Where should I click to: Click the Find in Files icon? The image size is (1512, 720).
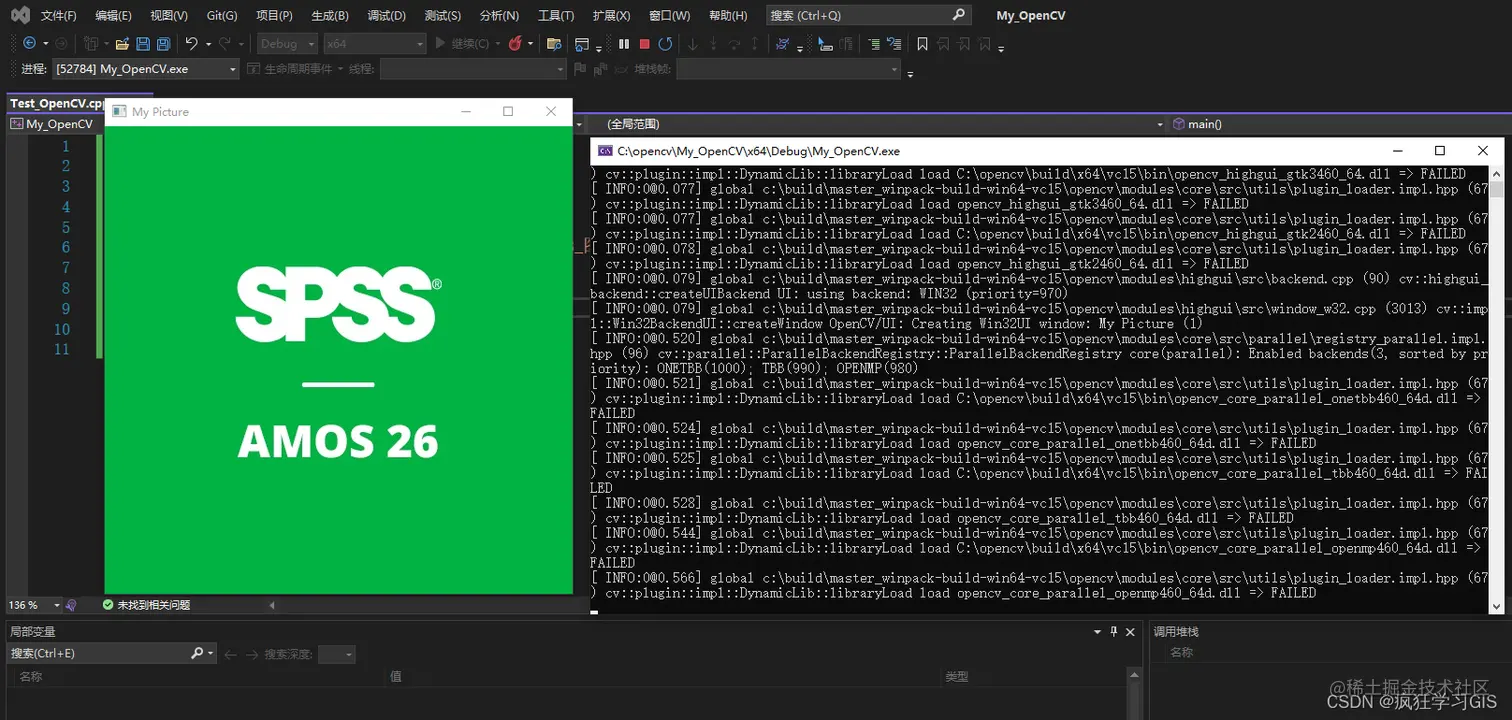point(553,44)
